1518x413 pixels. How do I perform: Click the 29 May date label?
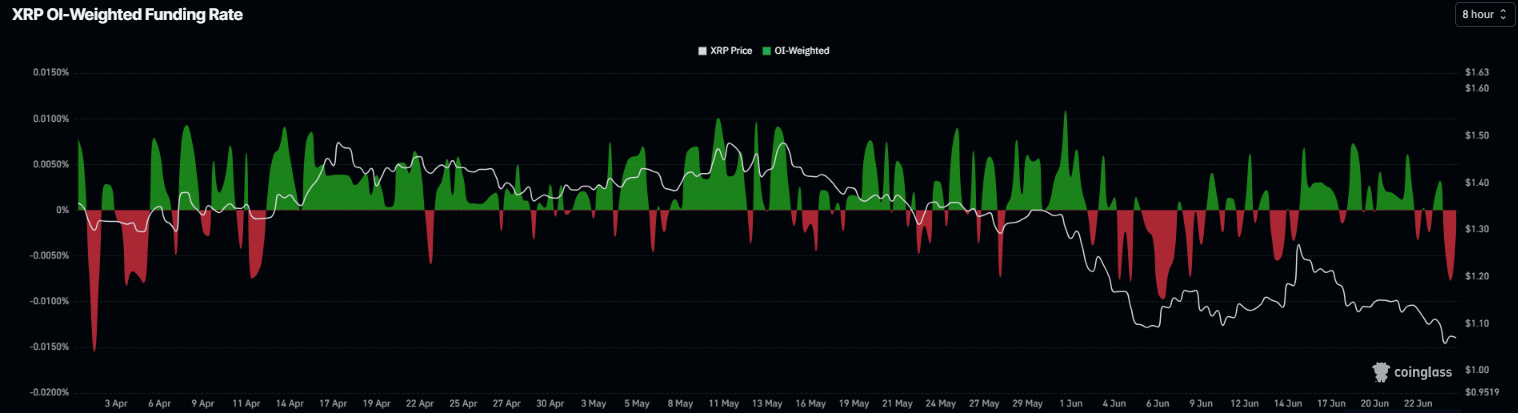[x=1028, y=403]
